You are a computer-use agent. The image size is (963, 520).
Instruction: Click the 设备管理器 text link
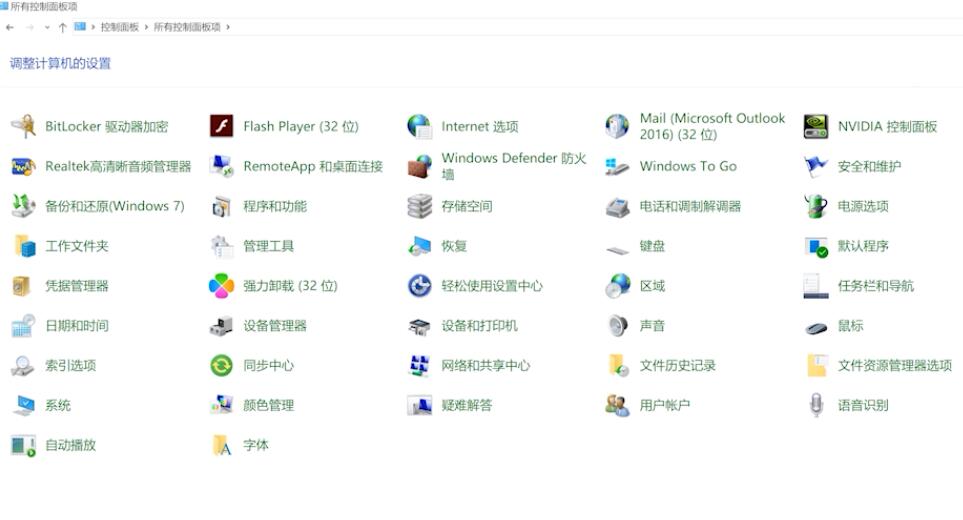coord(275,326)
